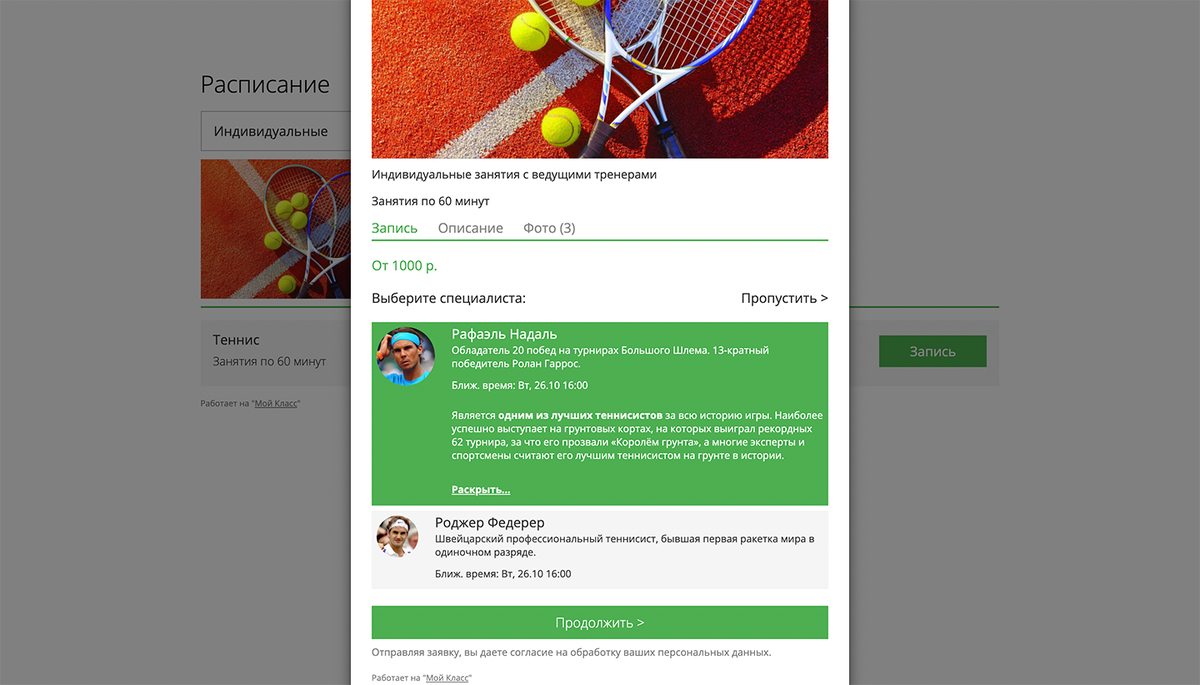Click the tennis rackets banner photo
The height and width of the screenshot is (685, 1200).
click(600, 79)
